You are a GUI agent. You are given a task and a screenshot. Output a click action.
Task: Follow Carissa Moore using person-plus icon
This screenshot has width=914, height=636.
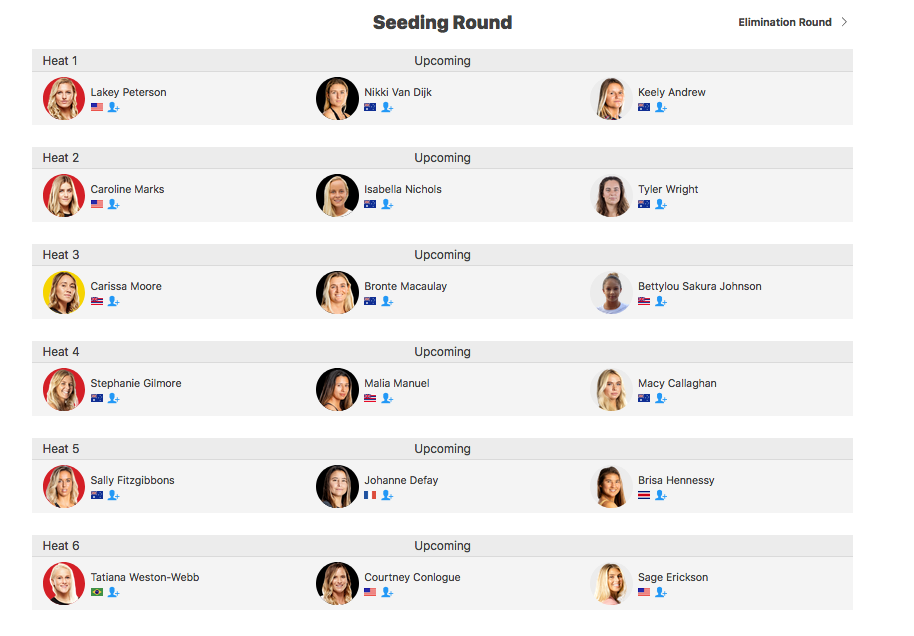coord(114,301)
